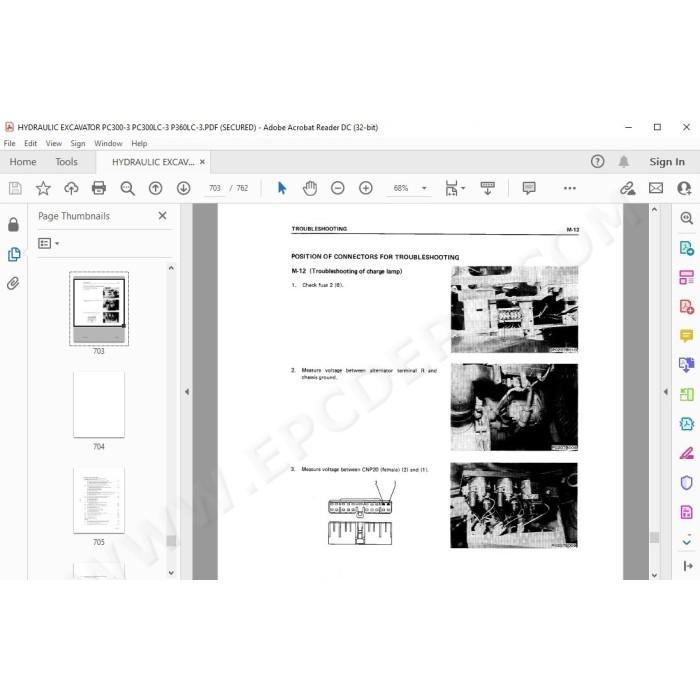Image resolution: width=700 pixels, height=700 pixels.
Task: Collapse the right tools pane arrow
Action: [x=666, y=392]
